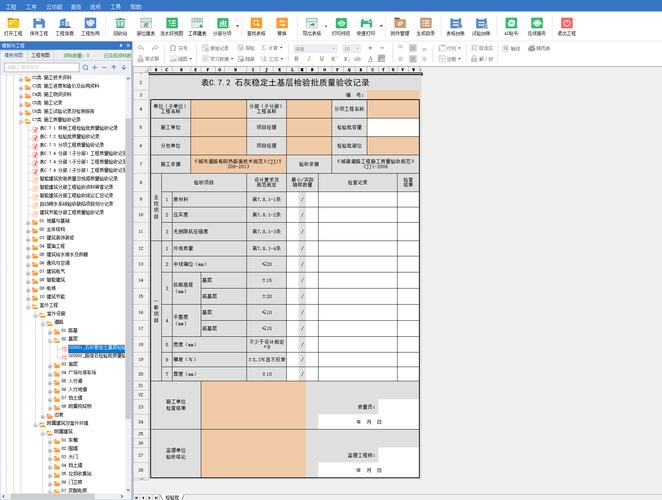
Task: Open the 回收站 recycle bin tool
Action: [120, 23]
